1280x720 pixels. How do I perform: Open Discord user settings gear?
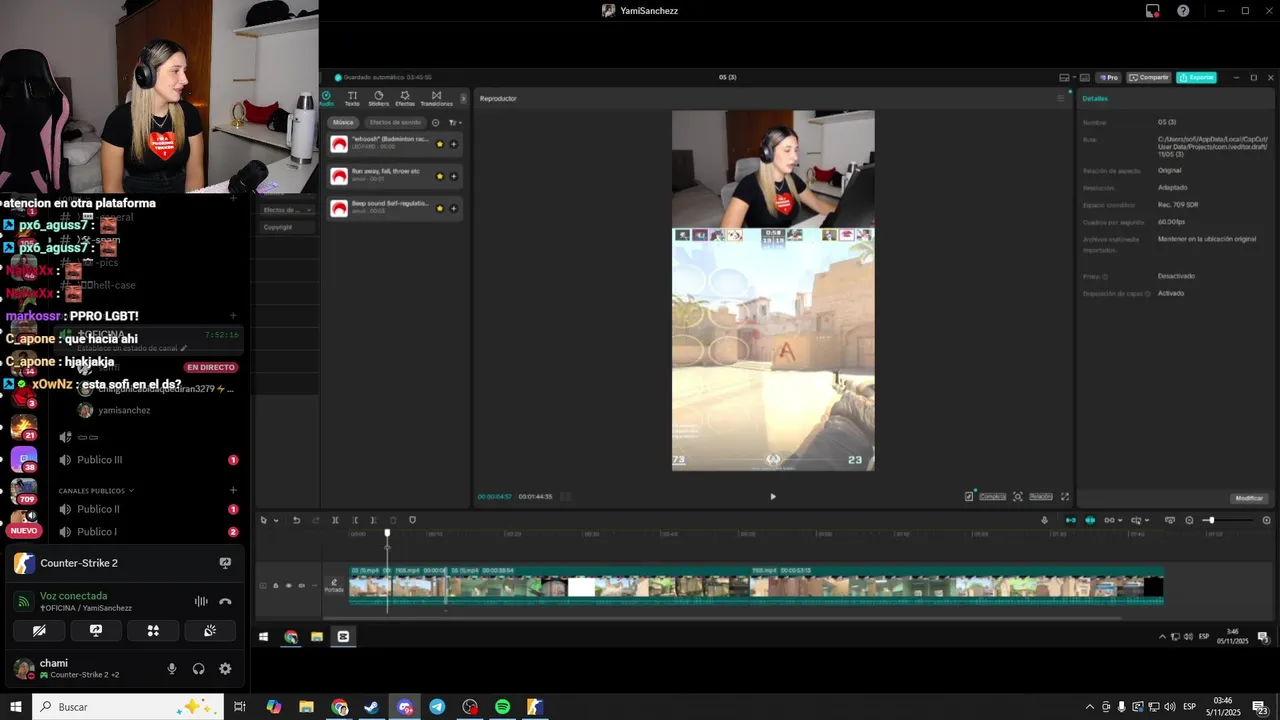point(225,669)
